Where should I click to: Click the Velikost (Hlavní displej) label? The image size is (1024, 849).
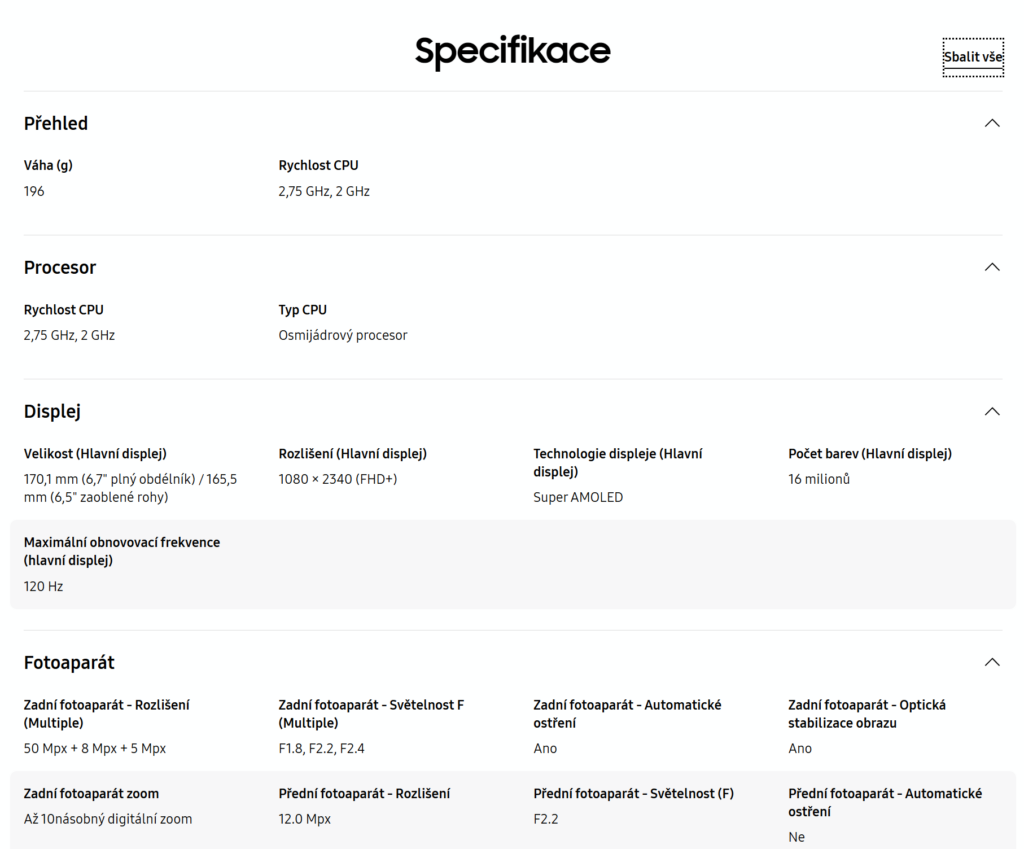tap(95, 454)
